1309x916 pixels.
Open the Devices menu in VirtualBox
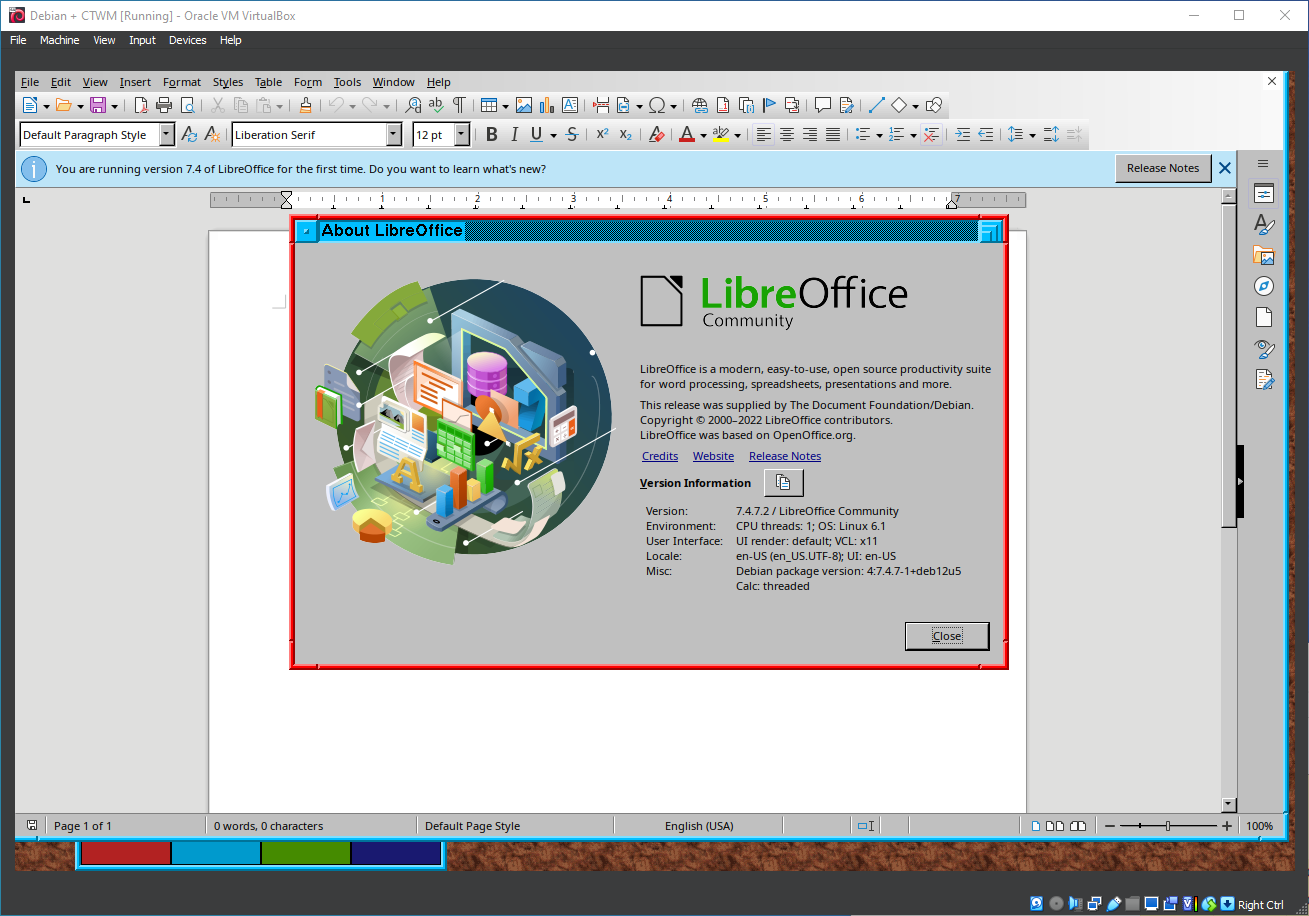pyautogui.click(x=187, y=40)
